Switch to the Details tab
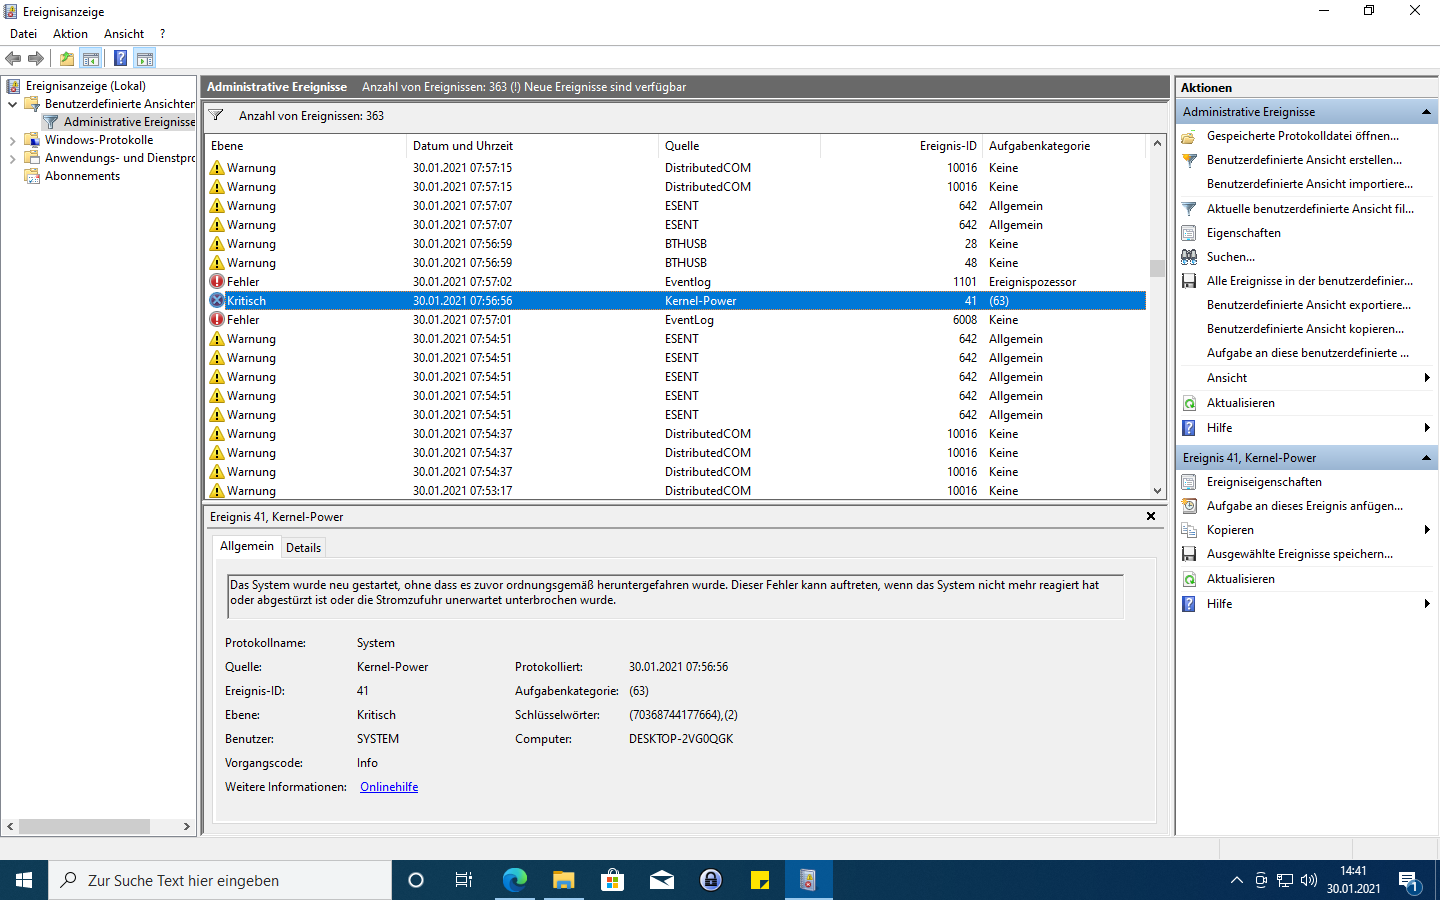 [x=303, y=548]
